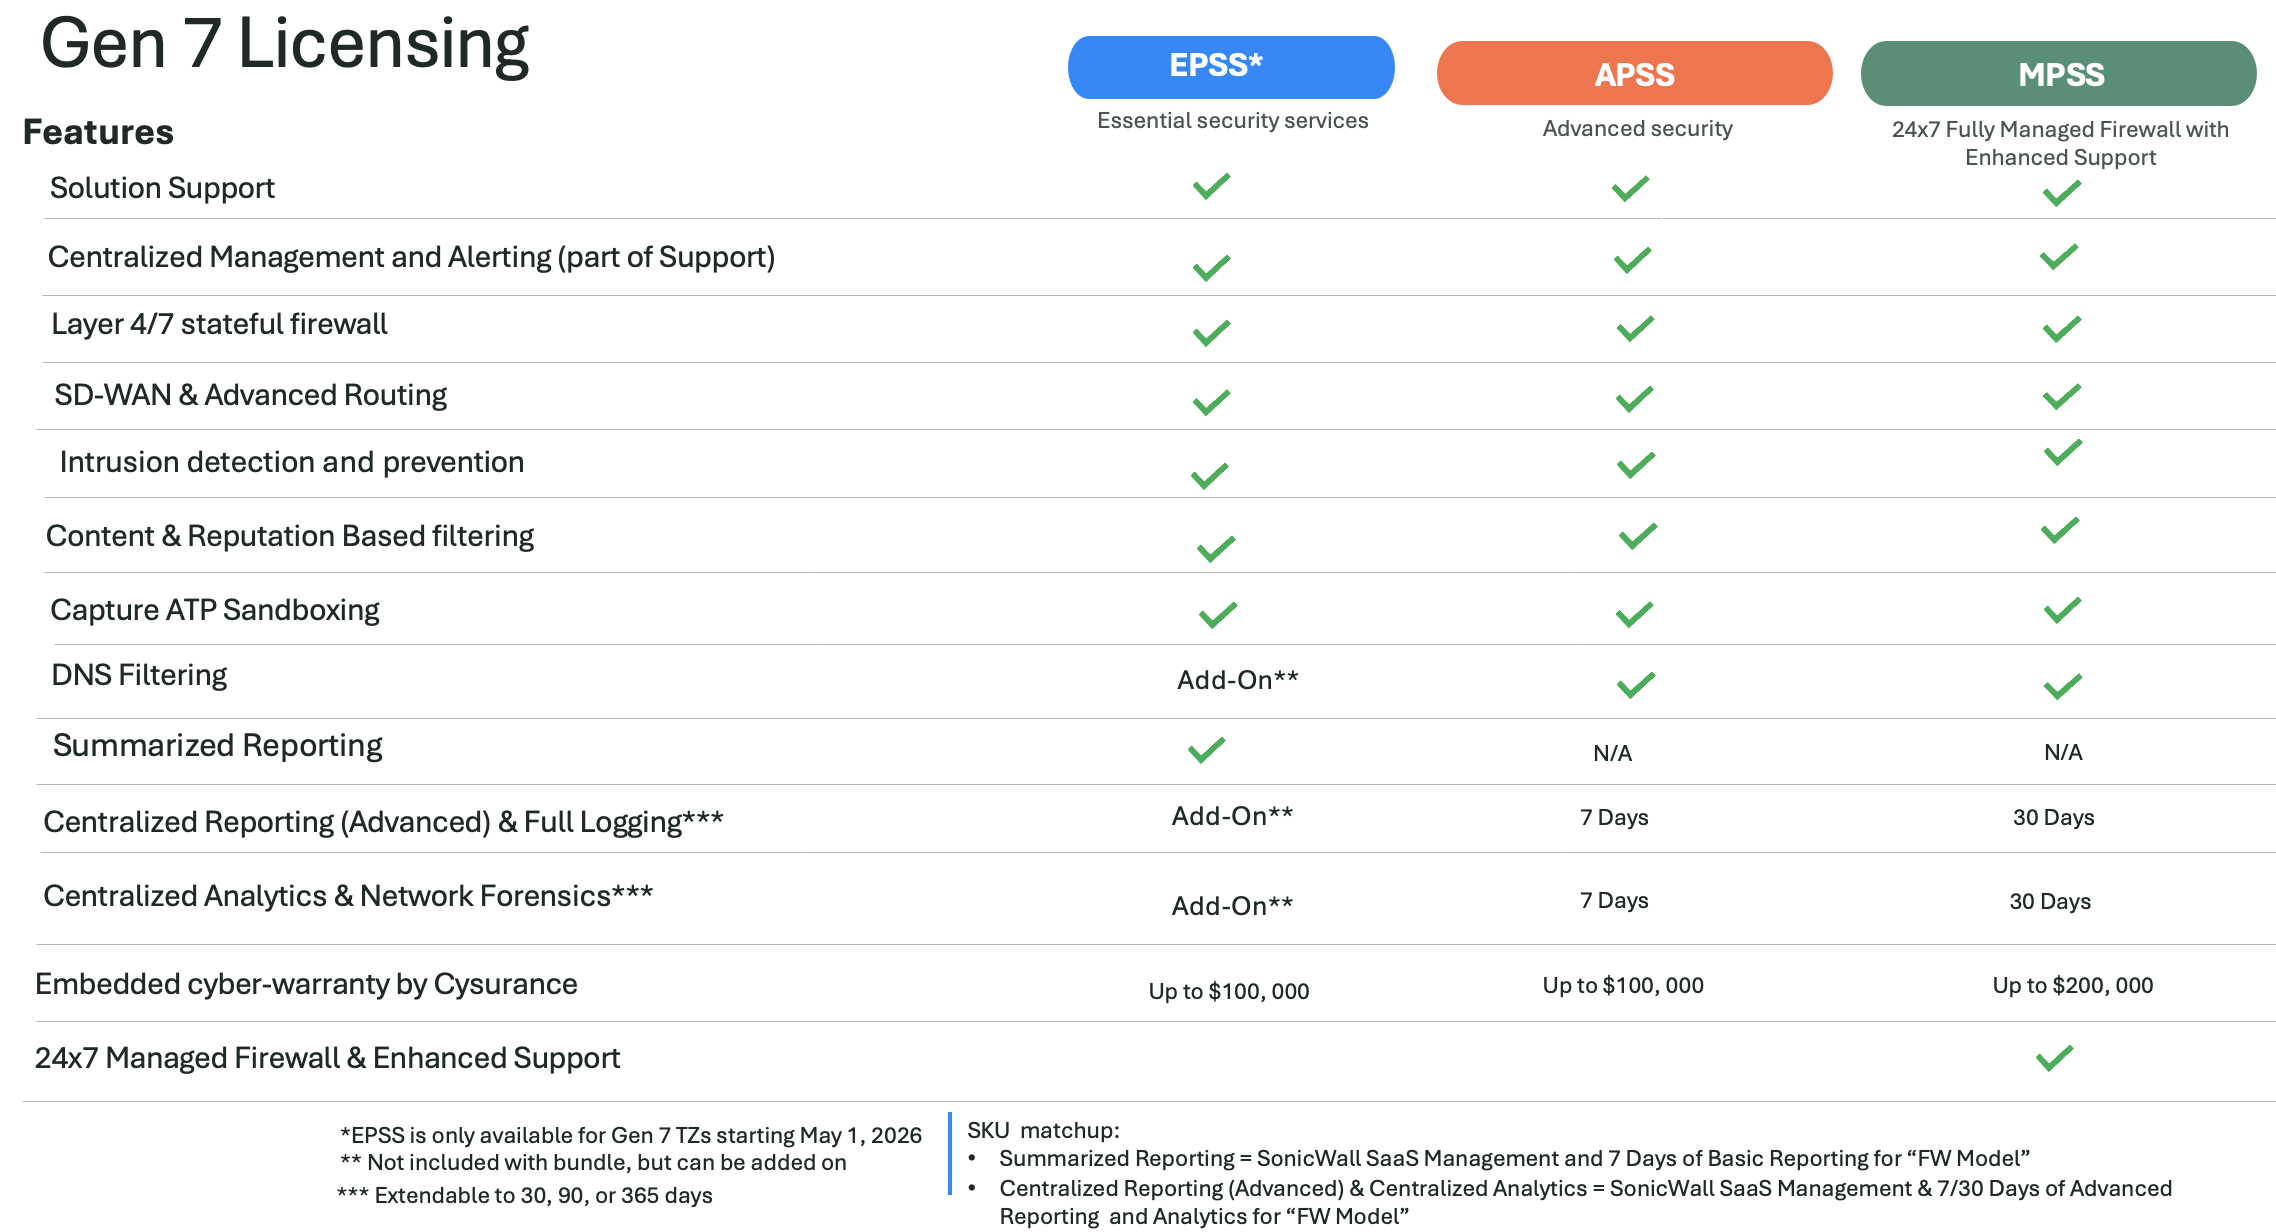2276x1232 pixels.
Task: Click 30 Days under MPSS for Centralized Analytics
Action: click(x=2050, y=901)
